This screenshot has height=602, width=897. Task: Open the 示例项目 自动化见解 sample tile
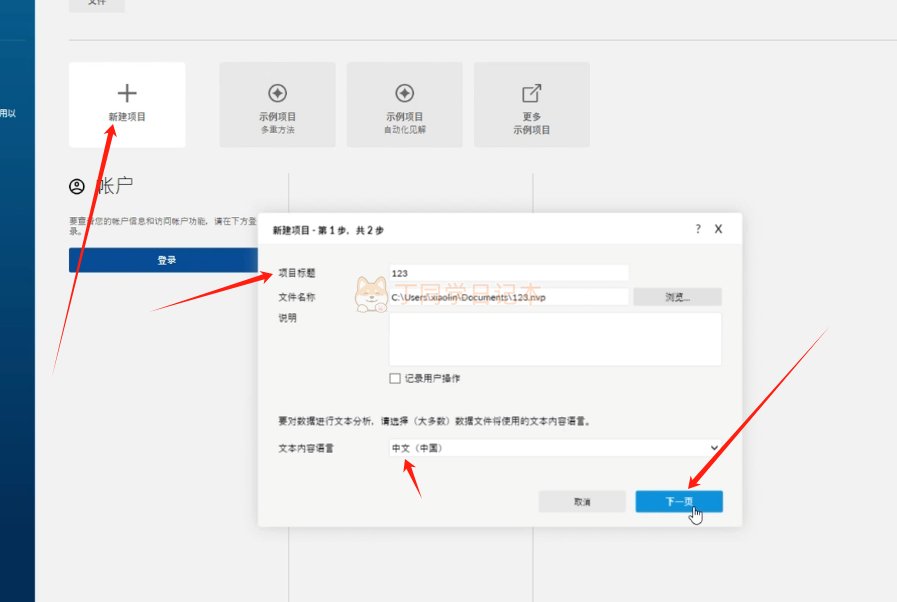pyautogui.click(x=404, y=105)
